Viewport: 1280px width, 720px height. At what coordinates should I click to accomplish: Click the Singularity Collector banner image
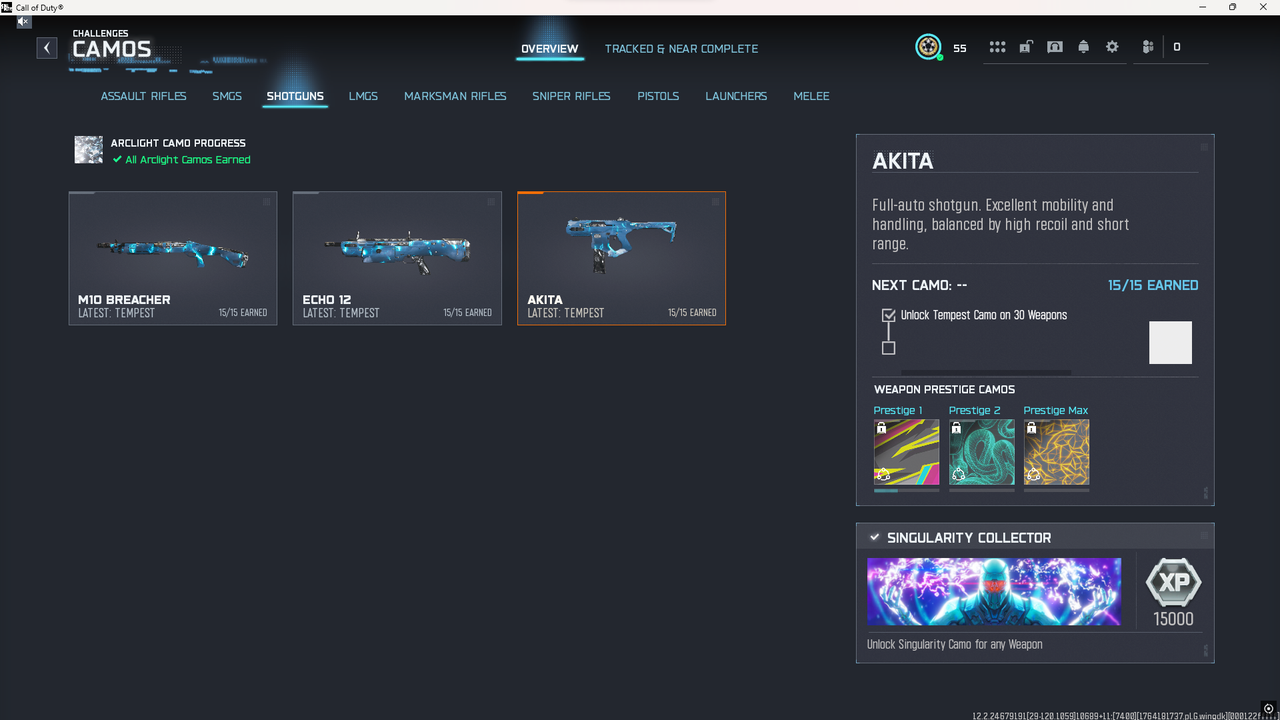tap(994, 592)
